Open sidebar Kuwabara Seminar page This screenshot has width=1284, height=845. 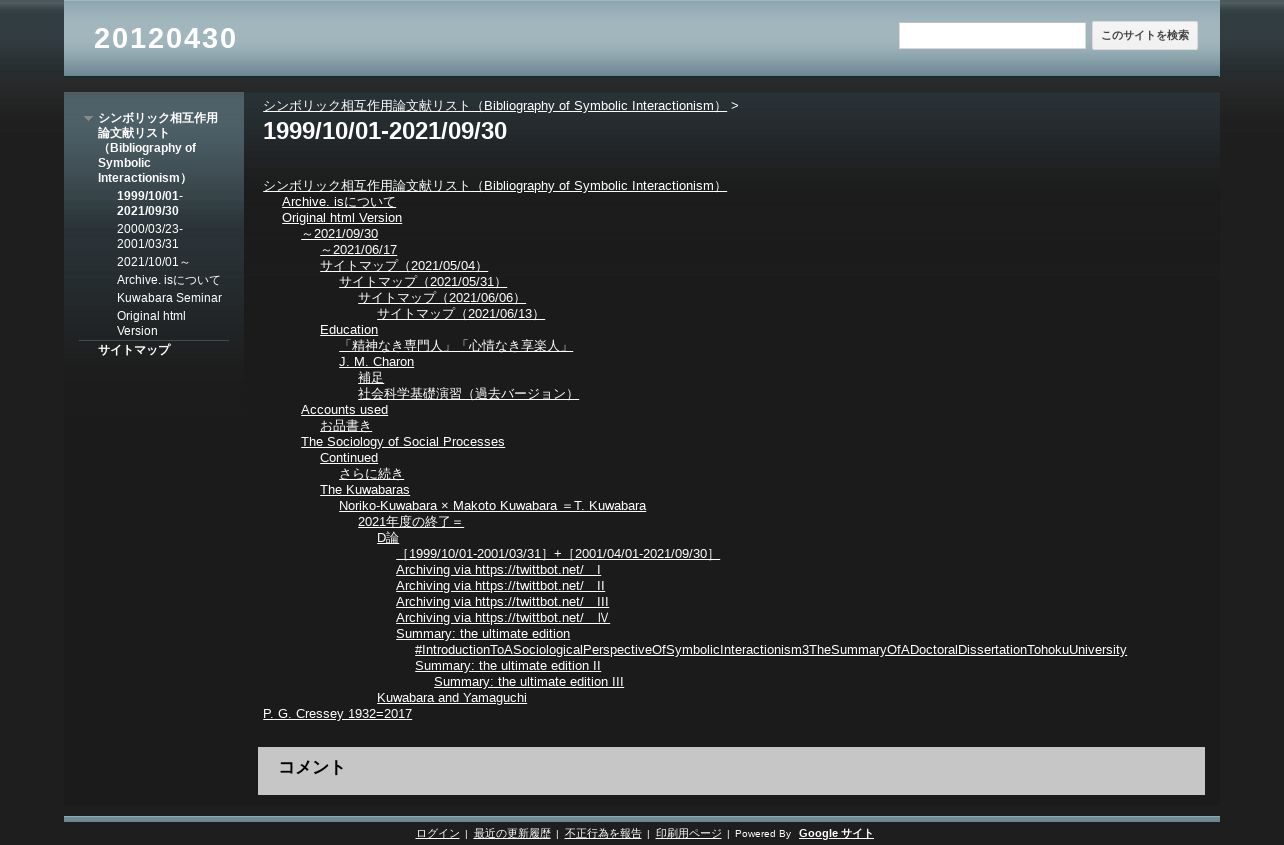(x=169, y=298)
